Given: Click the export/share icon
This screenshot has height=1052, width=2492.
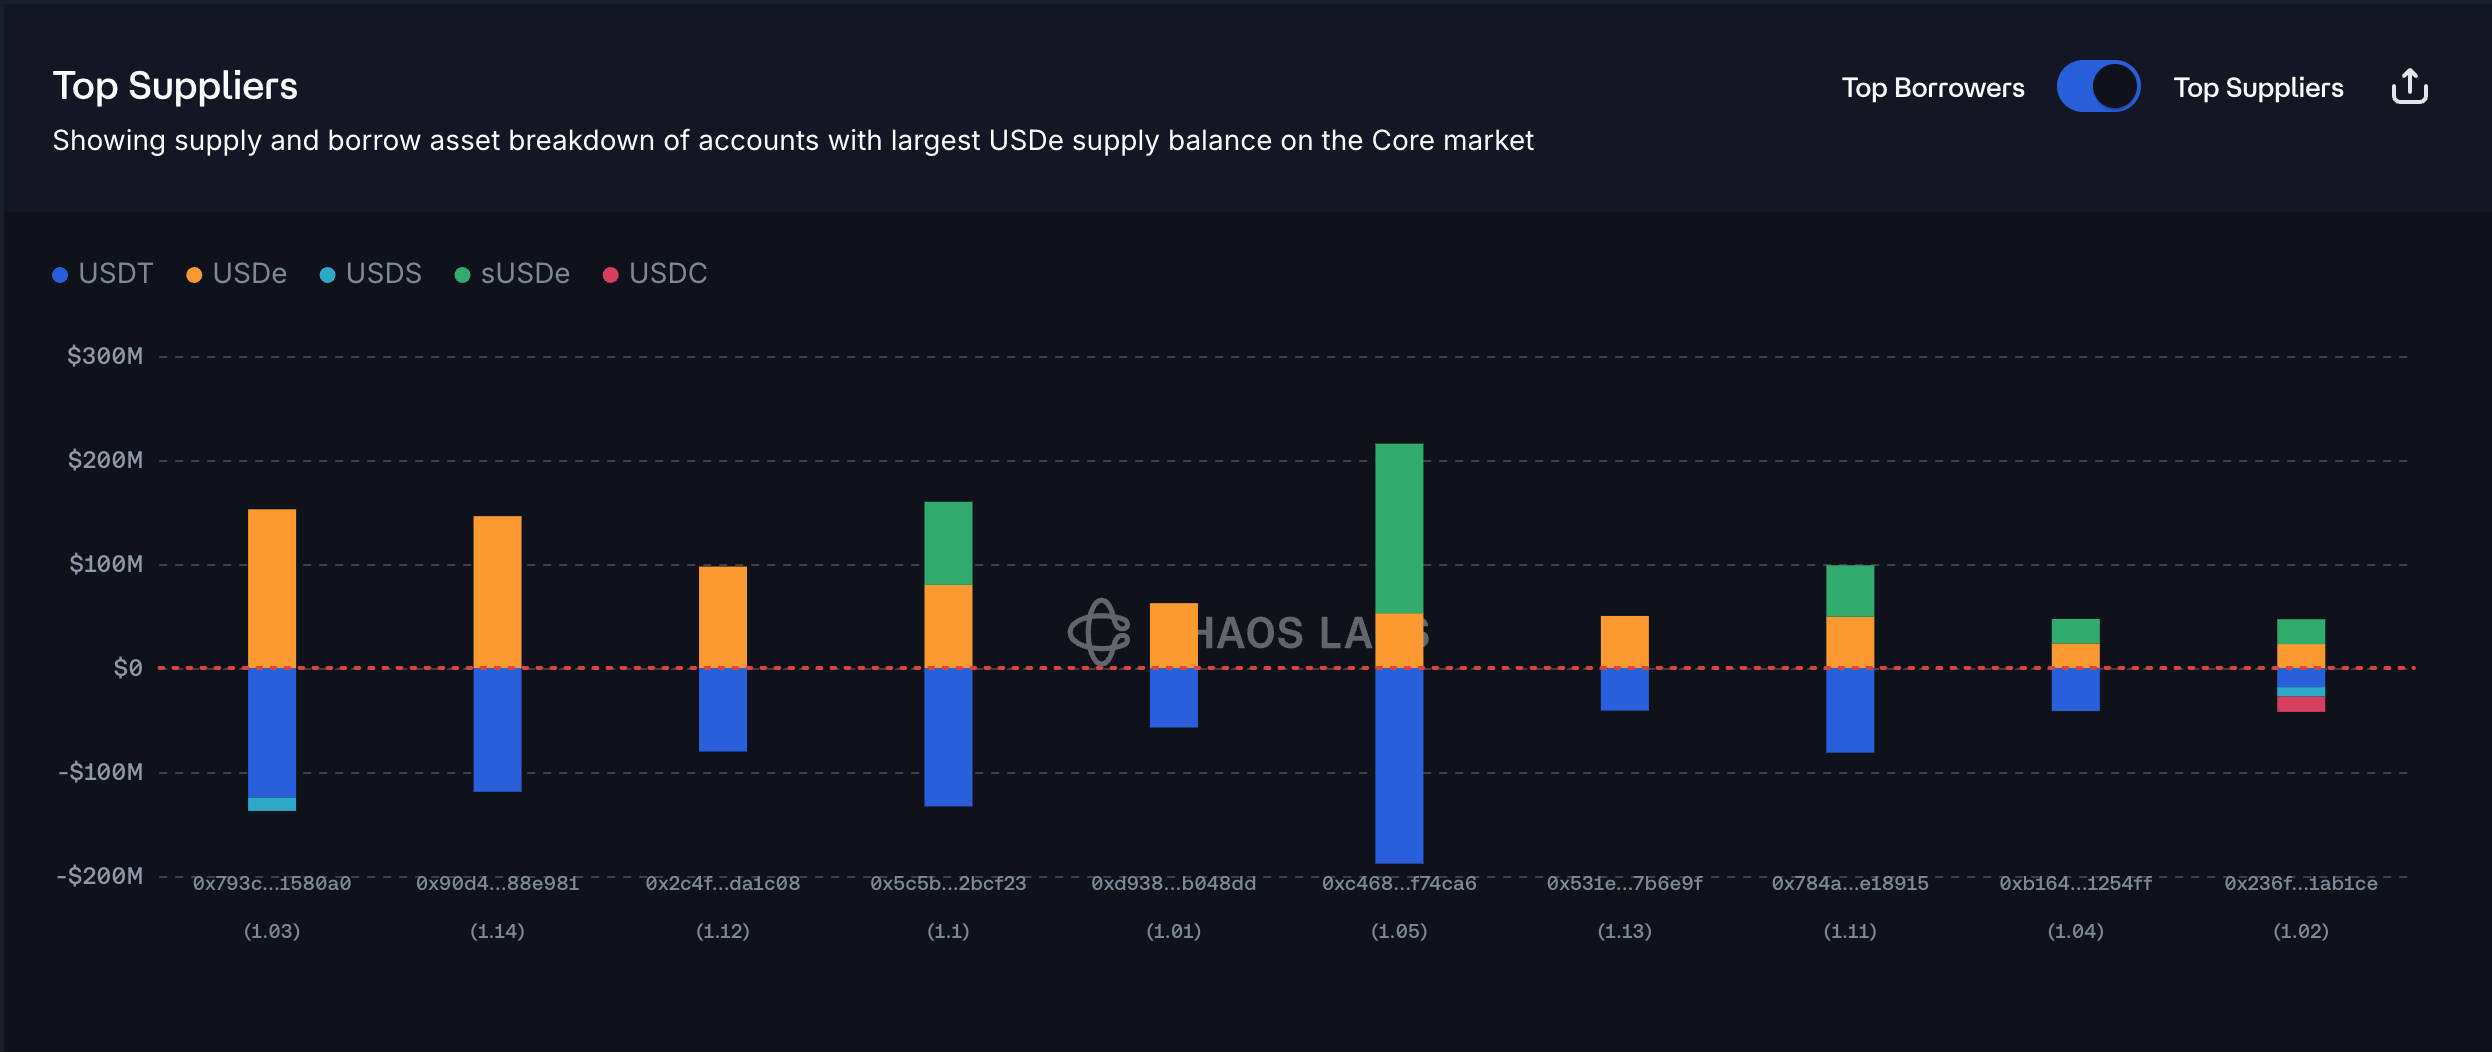Looking at the screenshot, I should pyautogui.click(x=2409, y=87).
